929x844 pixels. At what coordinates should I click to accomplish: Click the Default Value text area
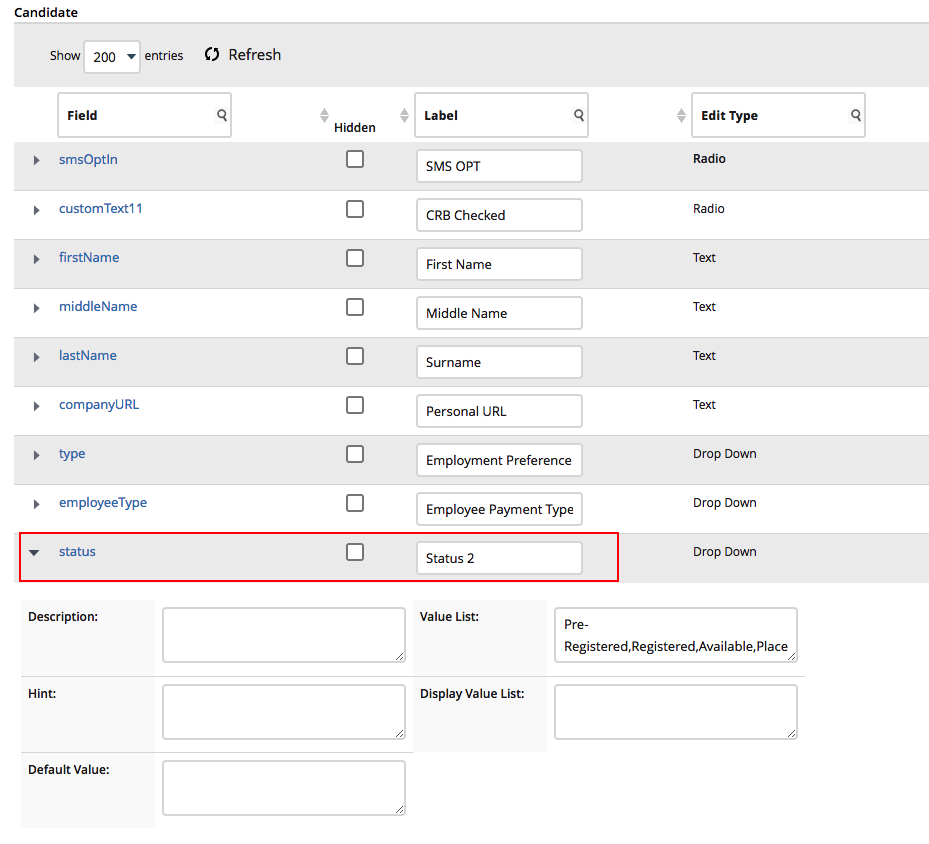(283, 788)
